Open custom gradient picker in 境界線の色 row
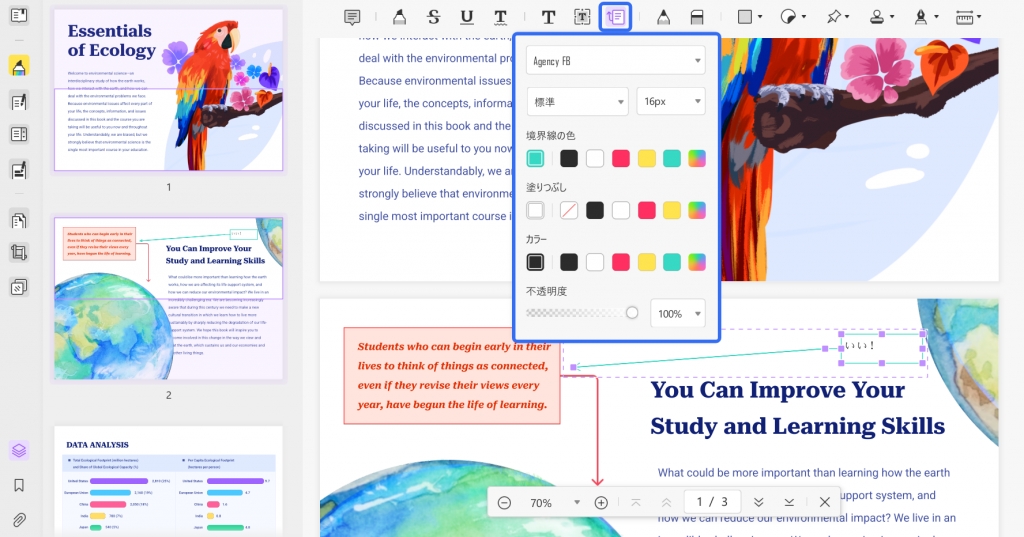This screenshot has width=1024, height=537. pos(697,158)
